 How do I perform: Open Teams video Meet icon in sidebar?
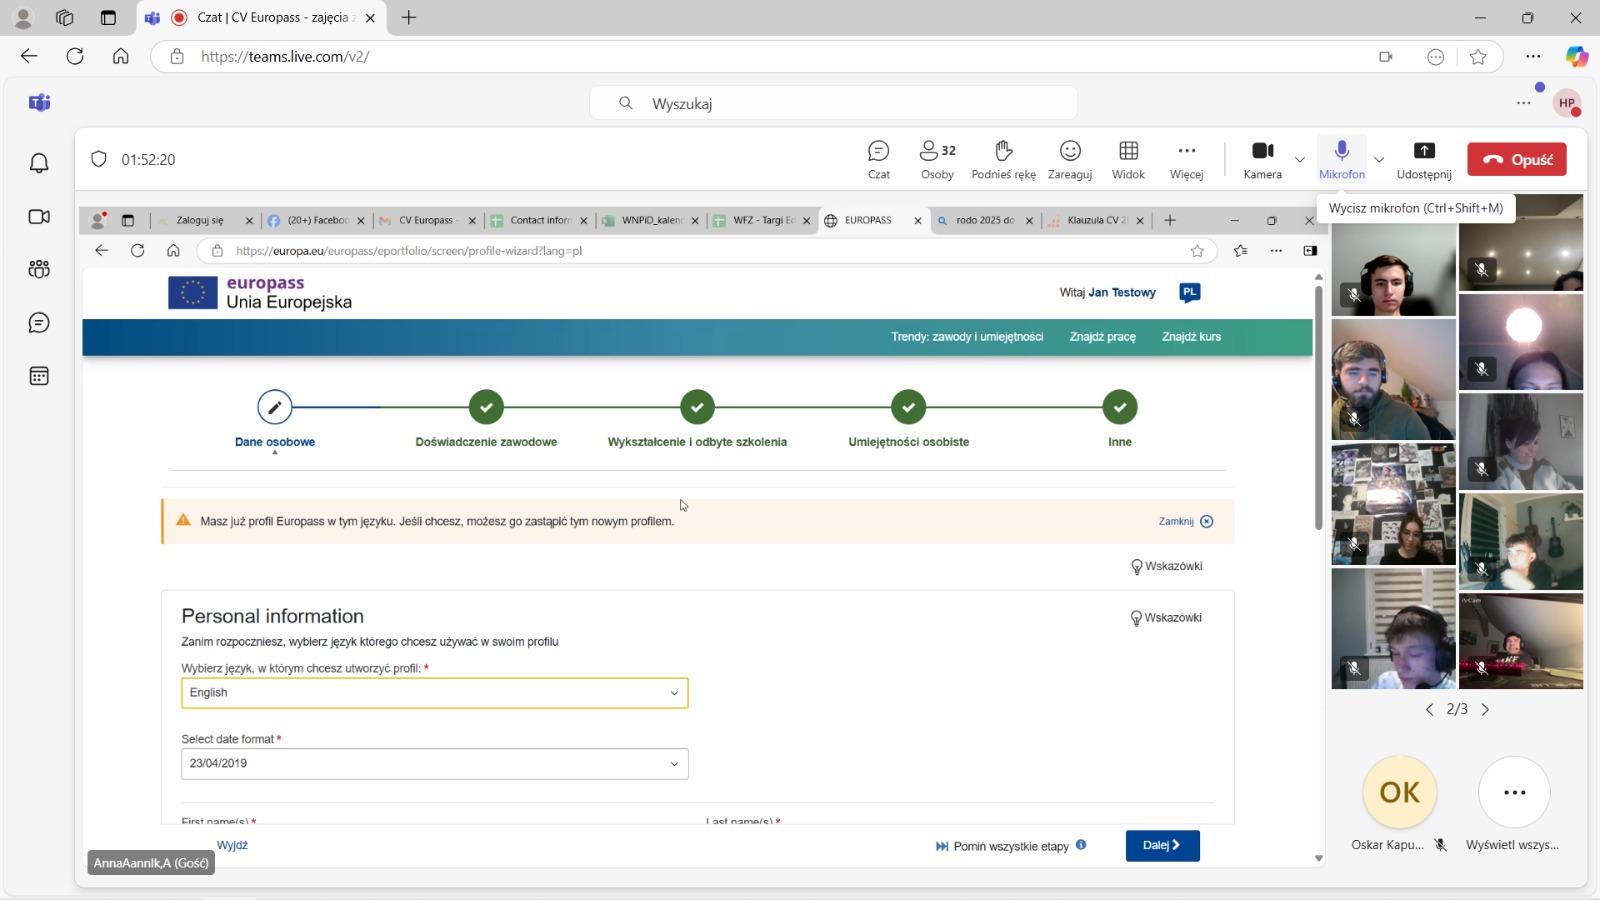coord(39,217)
